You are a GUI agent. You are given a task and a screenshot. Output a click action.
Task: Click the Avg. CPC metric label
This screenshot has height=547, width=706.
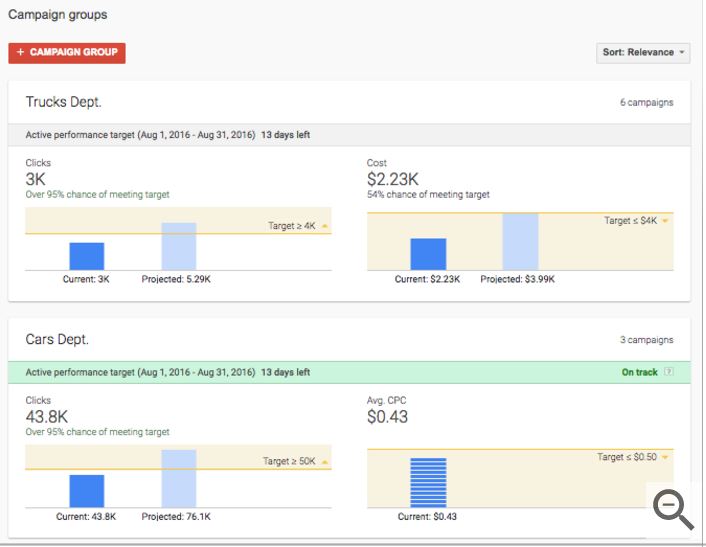(386, 400)
